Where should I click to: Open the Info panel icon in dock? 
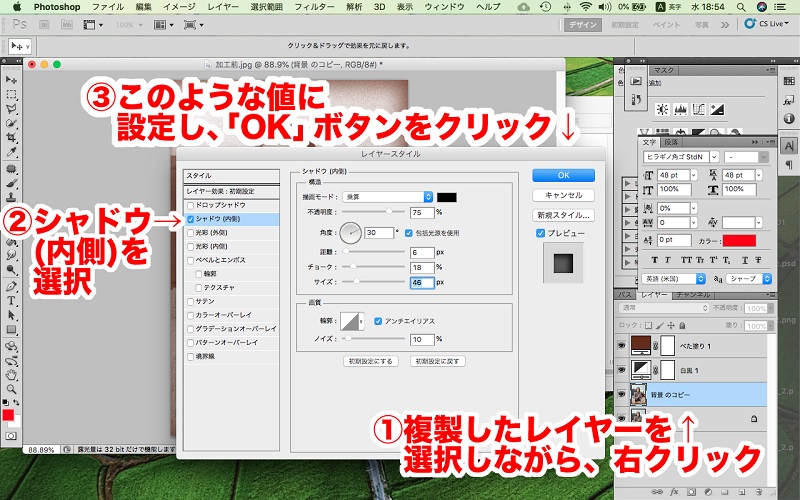click(x=789, y=118)
